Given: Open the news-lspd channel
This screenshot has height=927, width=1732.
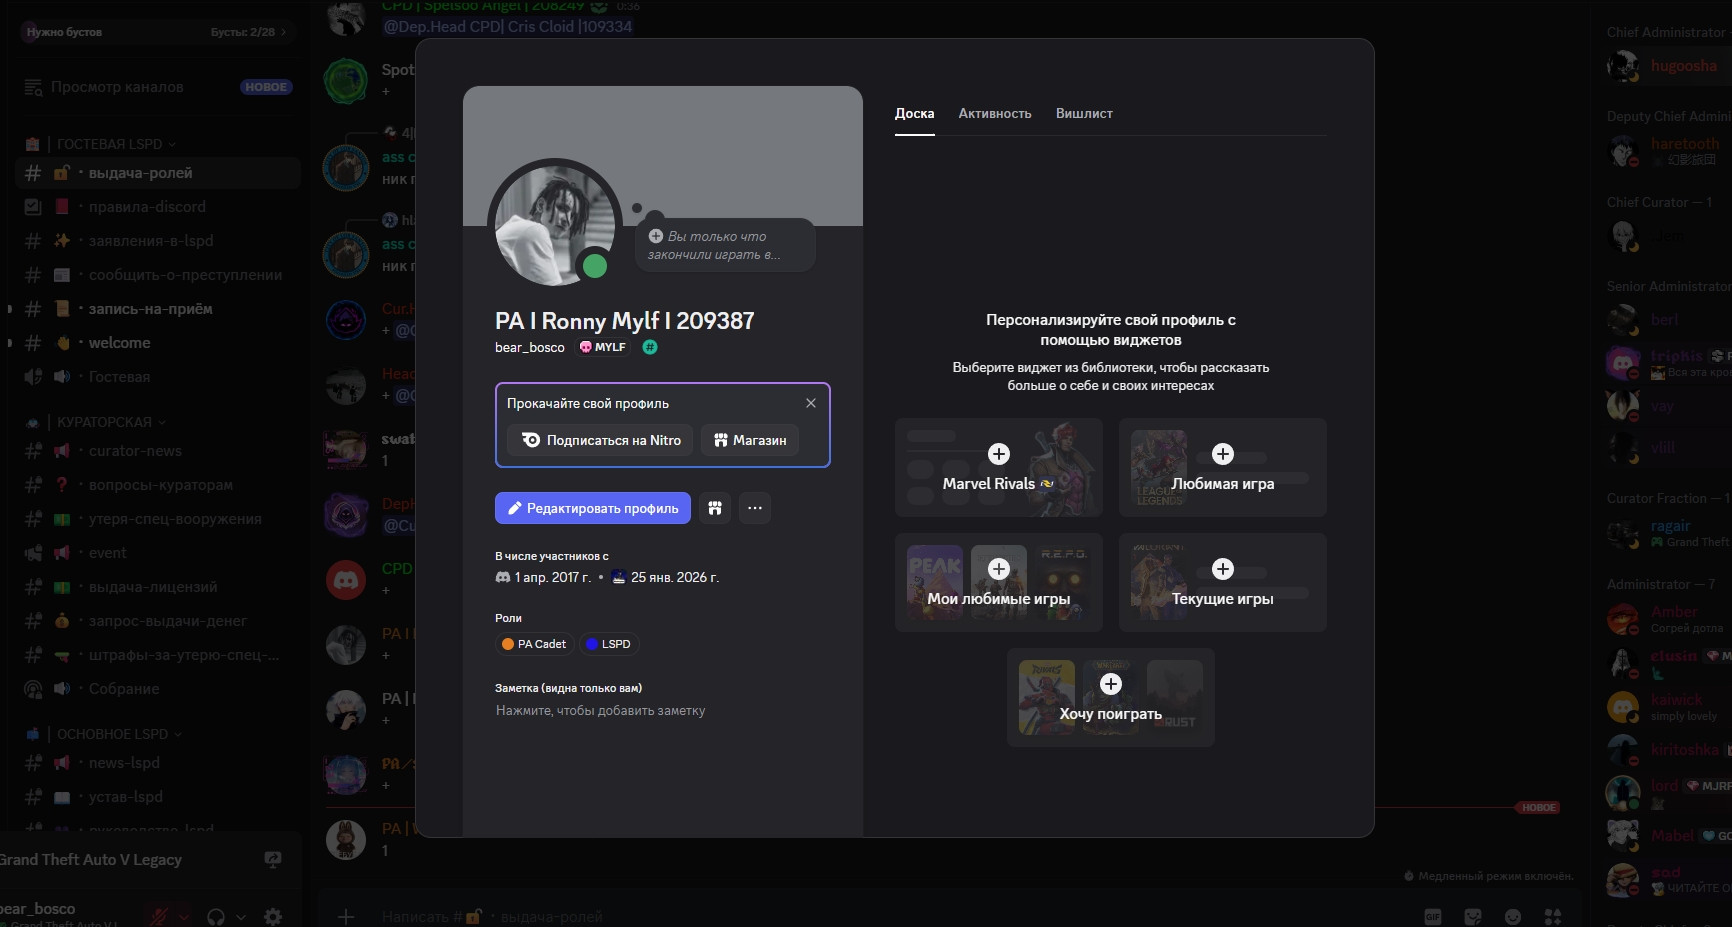Looking at the screenshot, I should (158, 763).
